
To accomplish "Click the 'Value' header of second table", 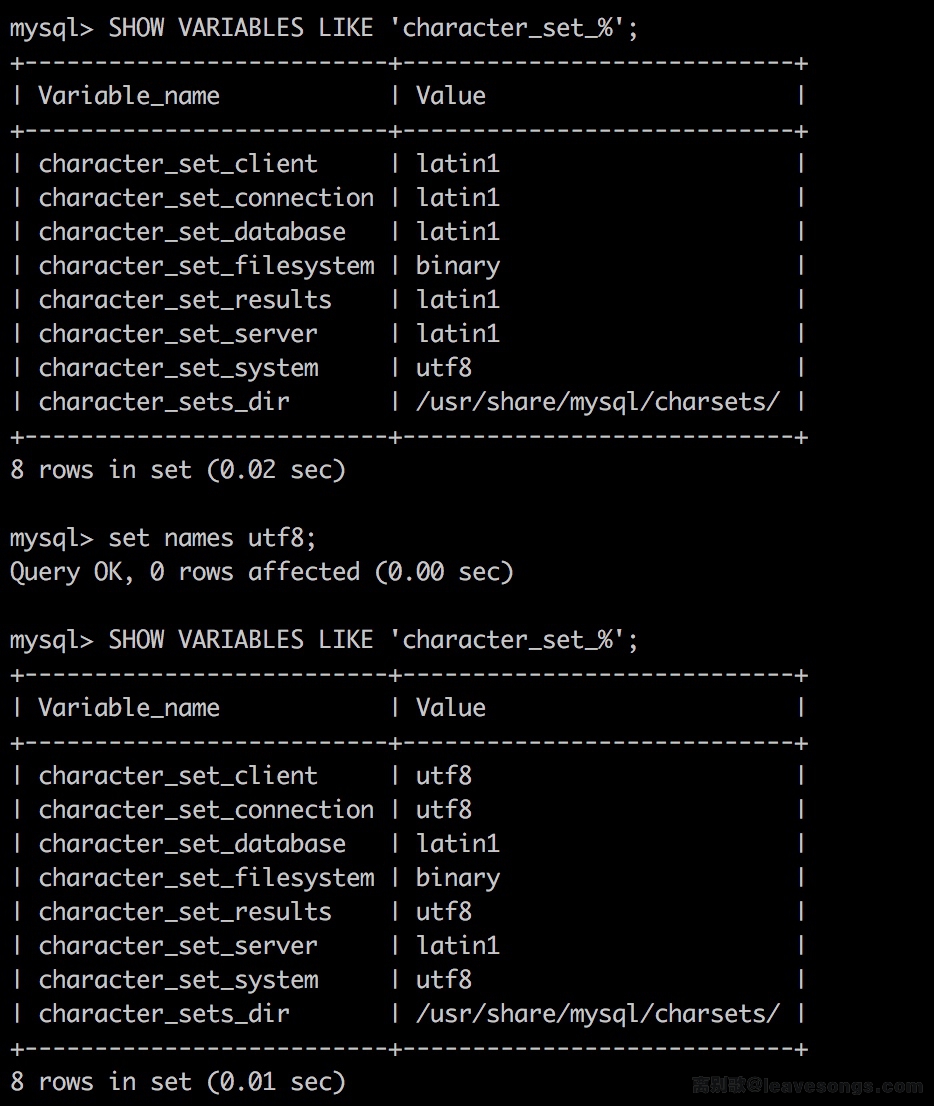I will tap(451, 708).
